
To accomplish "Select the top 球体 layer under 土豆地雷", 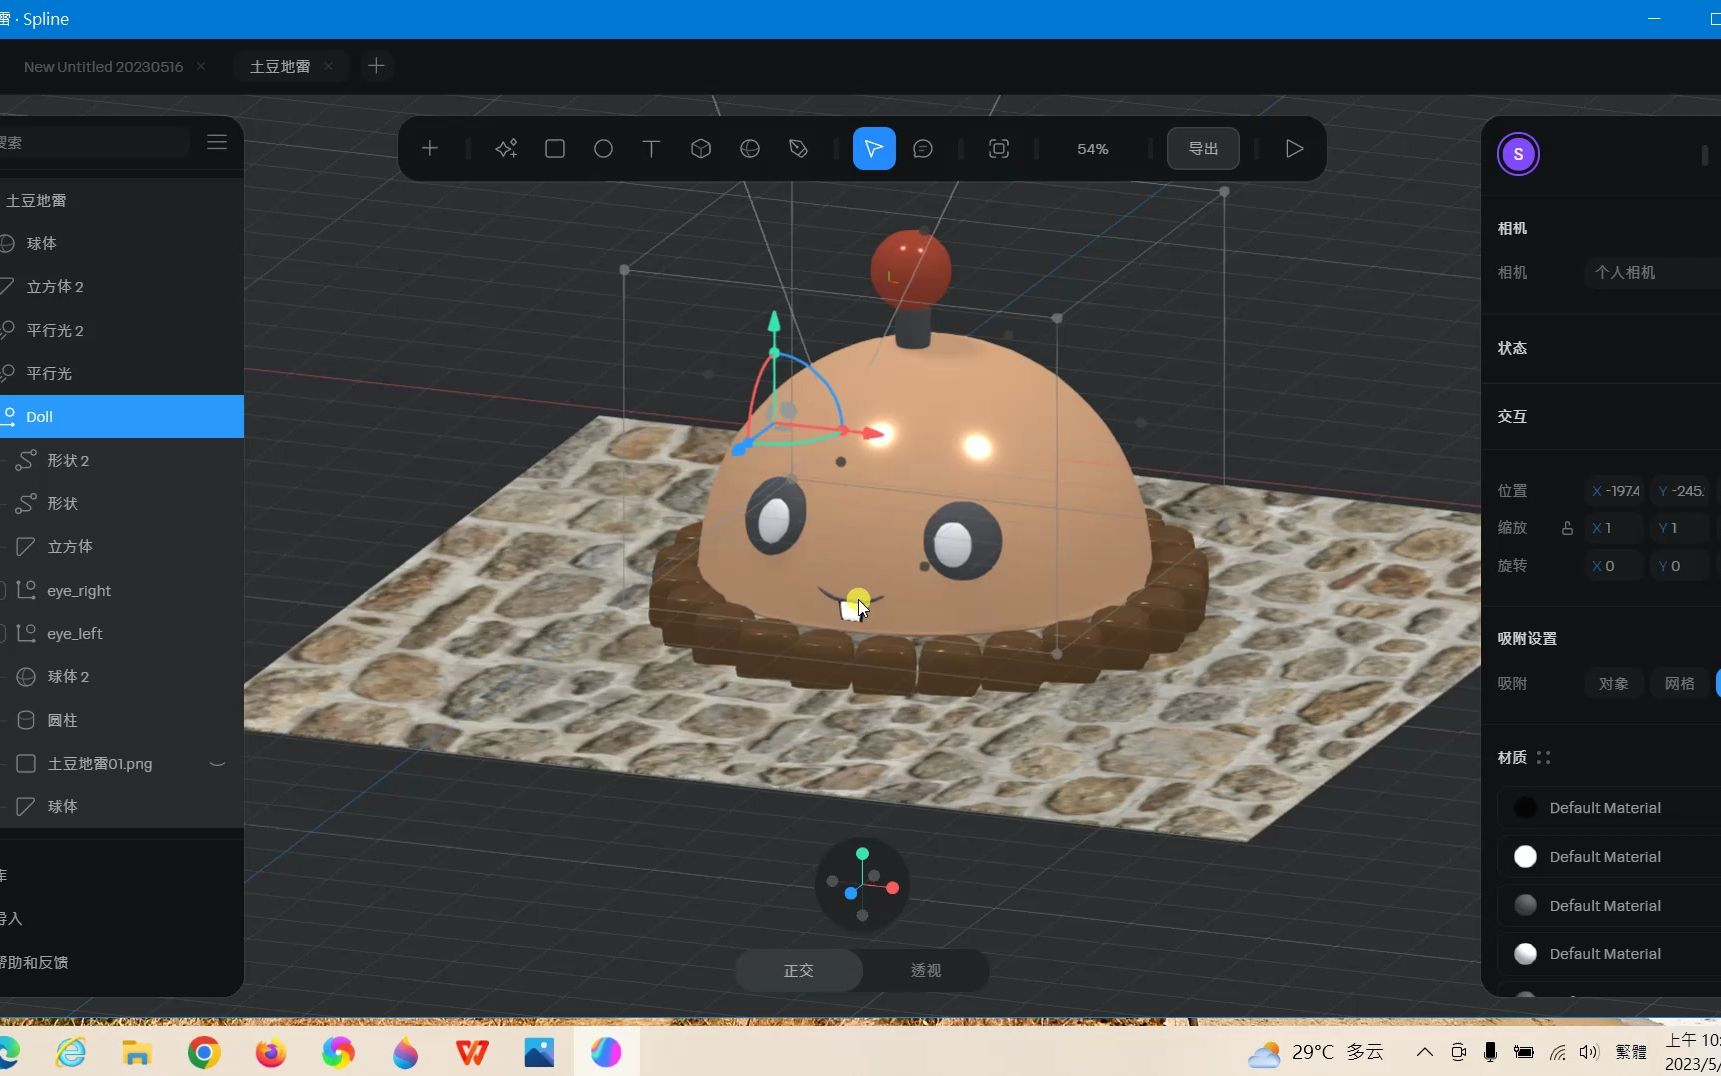I will 122,243.
